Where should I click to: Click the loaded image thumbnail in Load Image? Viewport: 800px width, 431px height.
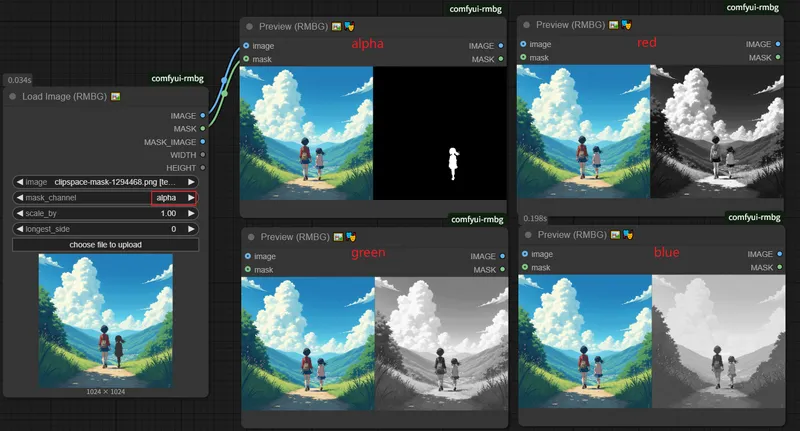[105, 321]
